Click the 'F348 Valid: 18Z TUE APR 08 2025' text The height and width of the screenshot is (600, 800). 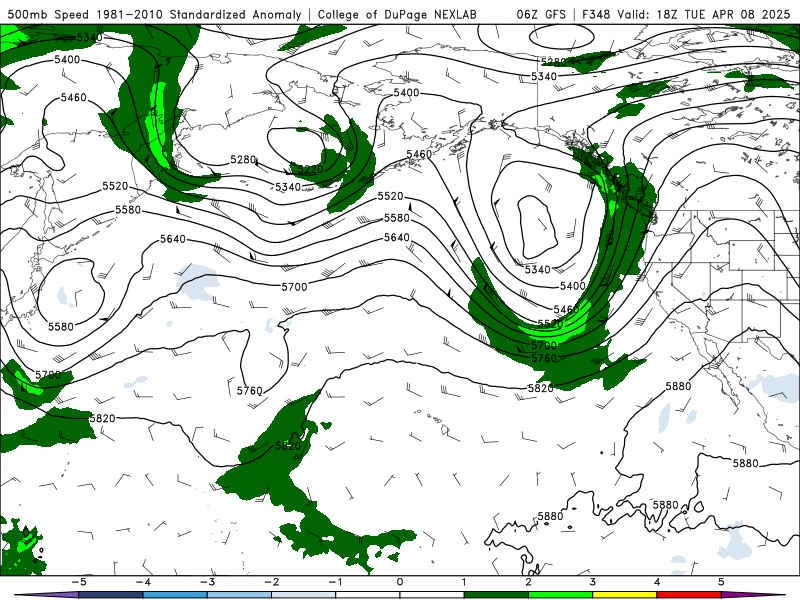pos(686,14)
